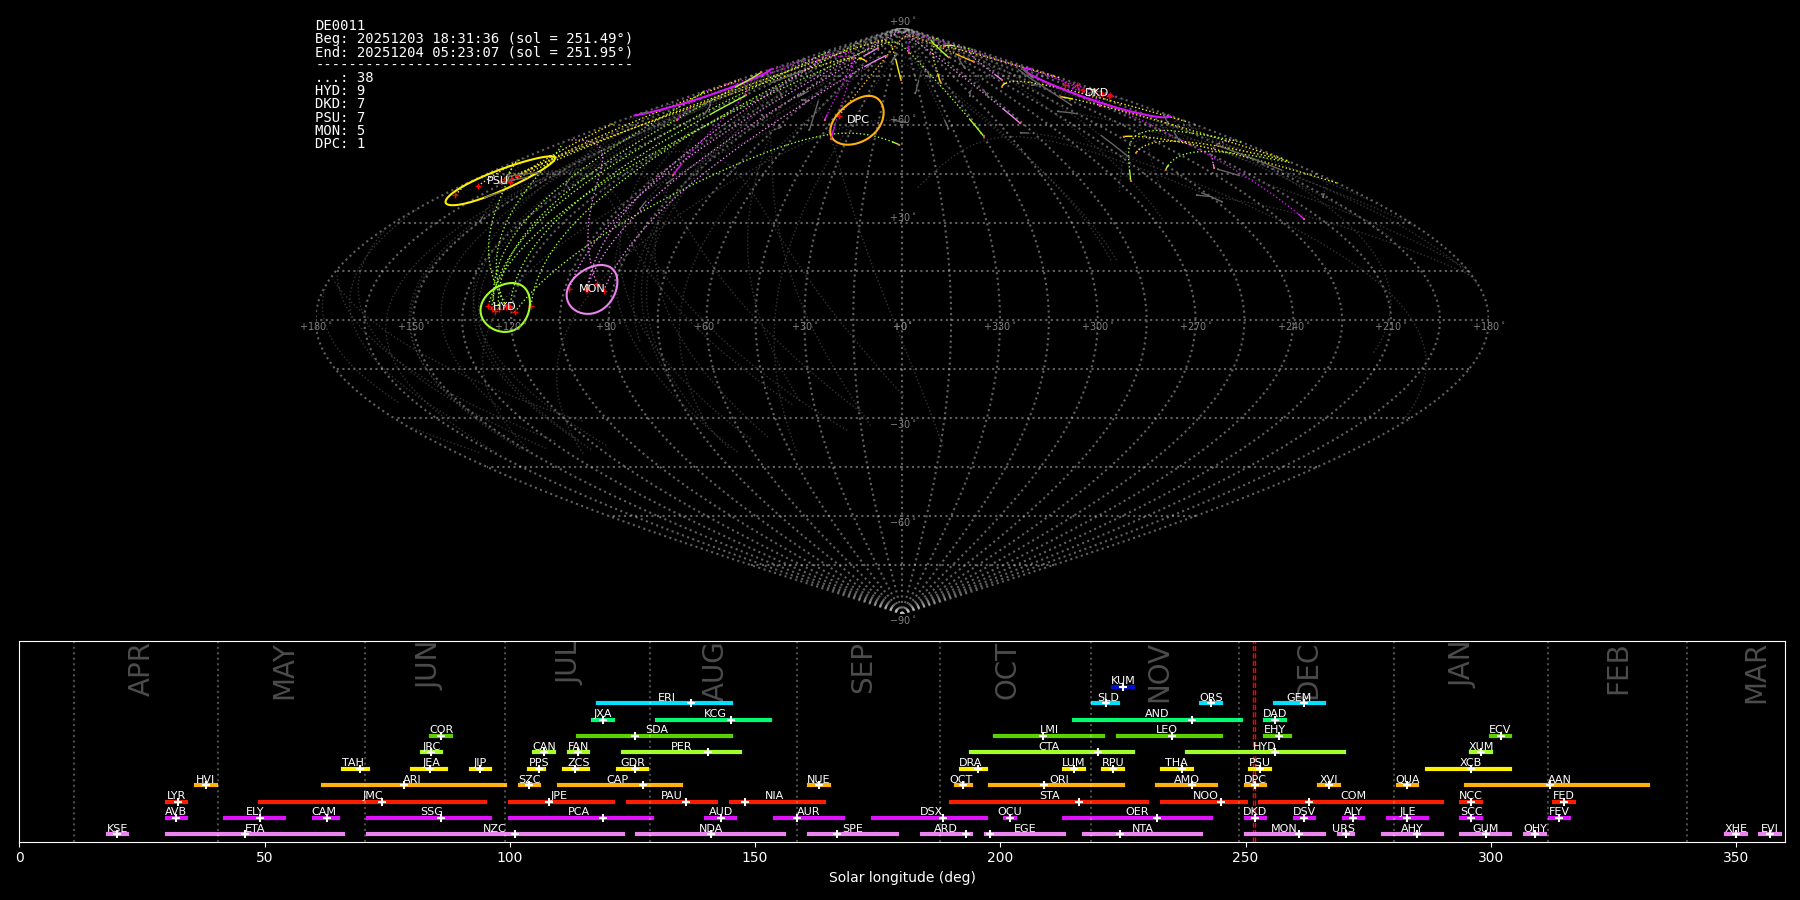Click the 'MON: 5' count in the legend
The height and width of the screenshot is (900, 1800).
(x=340, y=131)
